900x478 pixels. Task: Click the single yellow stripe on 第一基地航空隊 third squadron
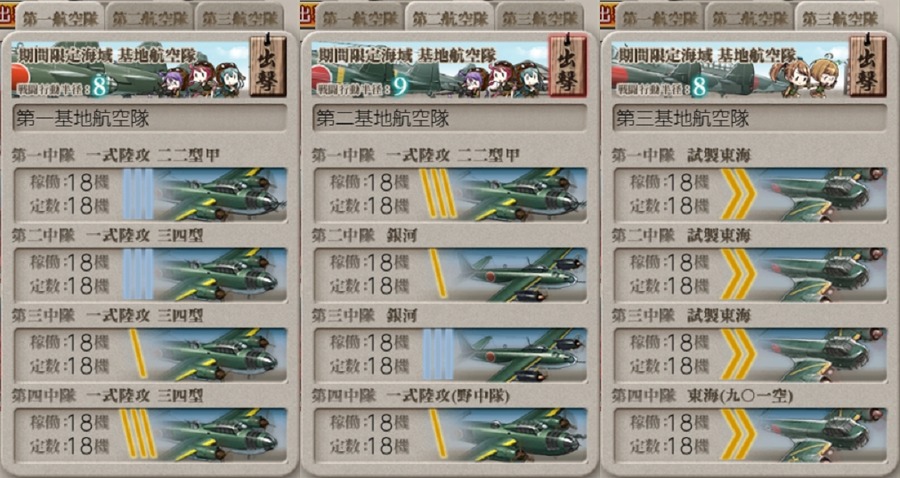(x=138, y=354)
